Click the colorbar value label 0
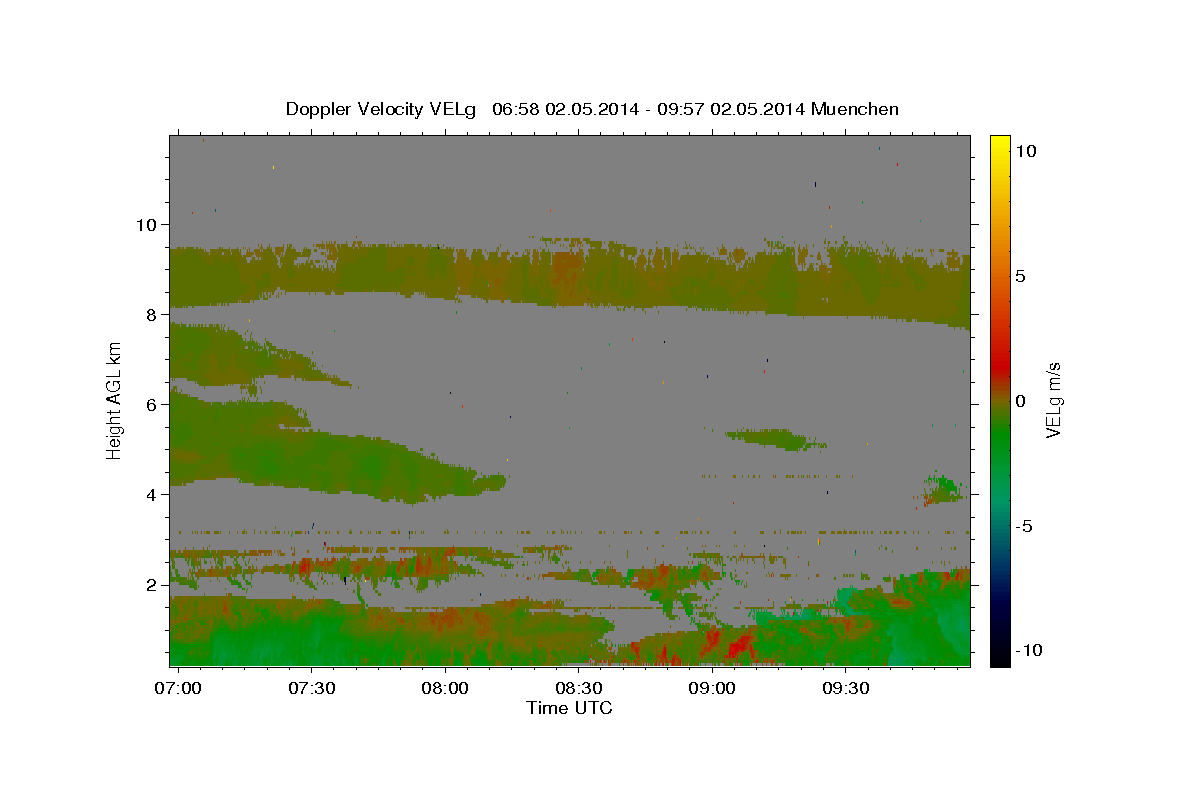This screenshot has width=1200, height=800. pos(1021,401)
